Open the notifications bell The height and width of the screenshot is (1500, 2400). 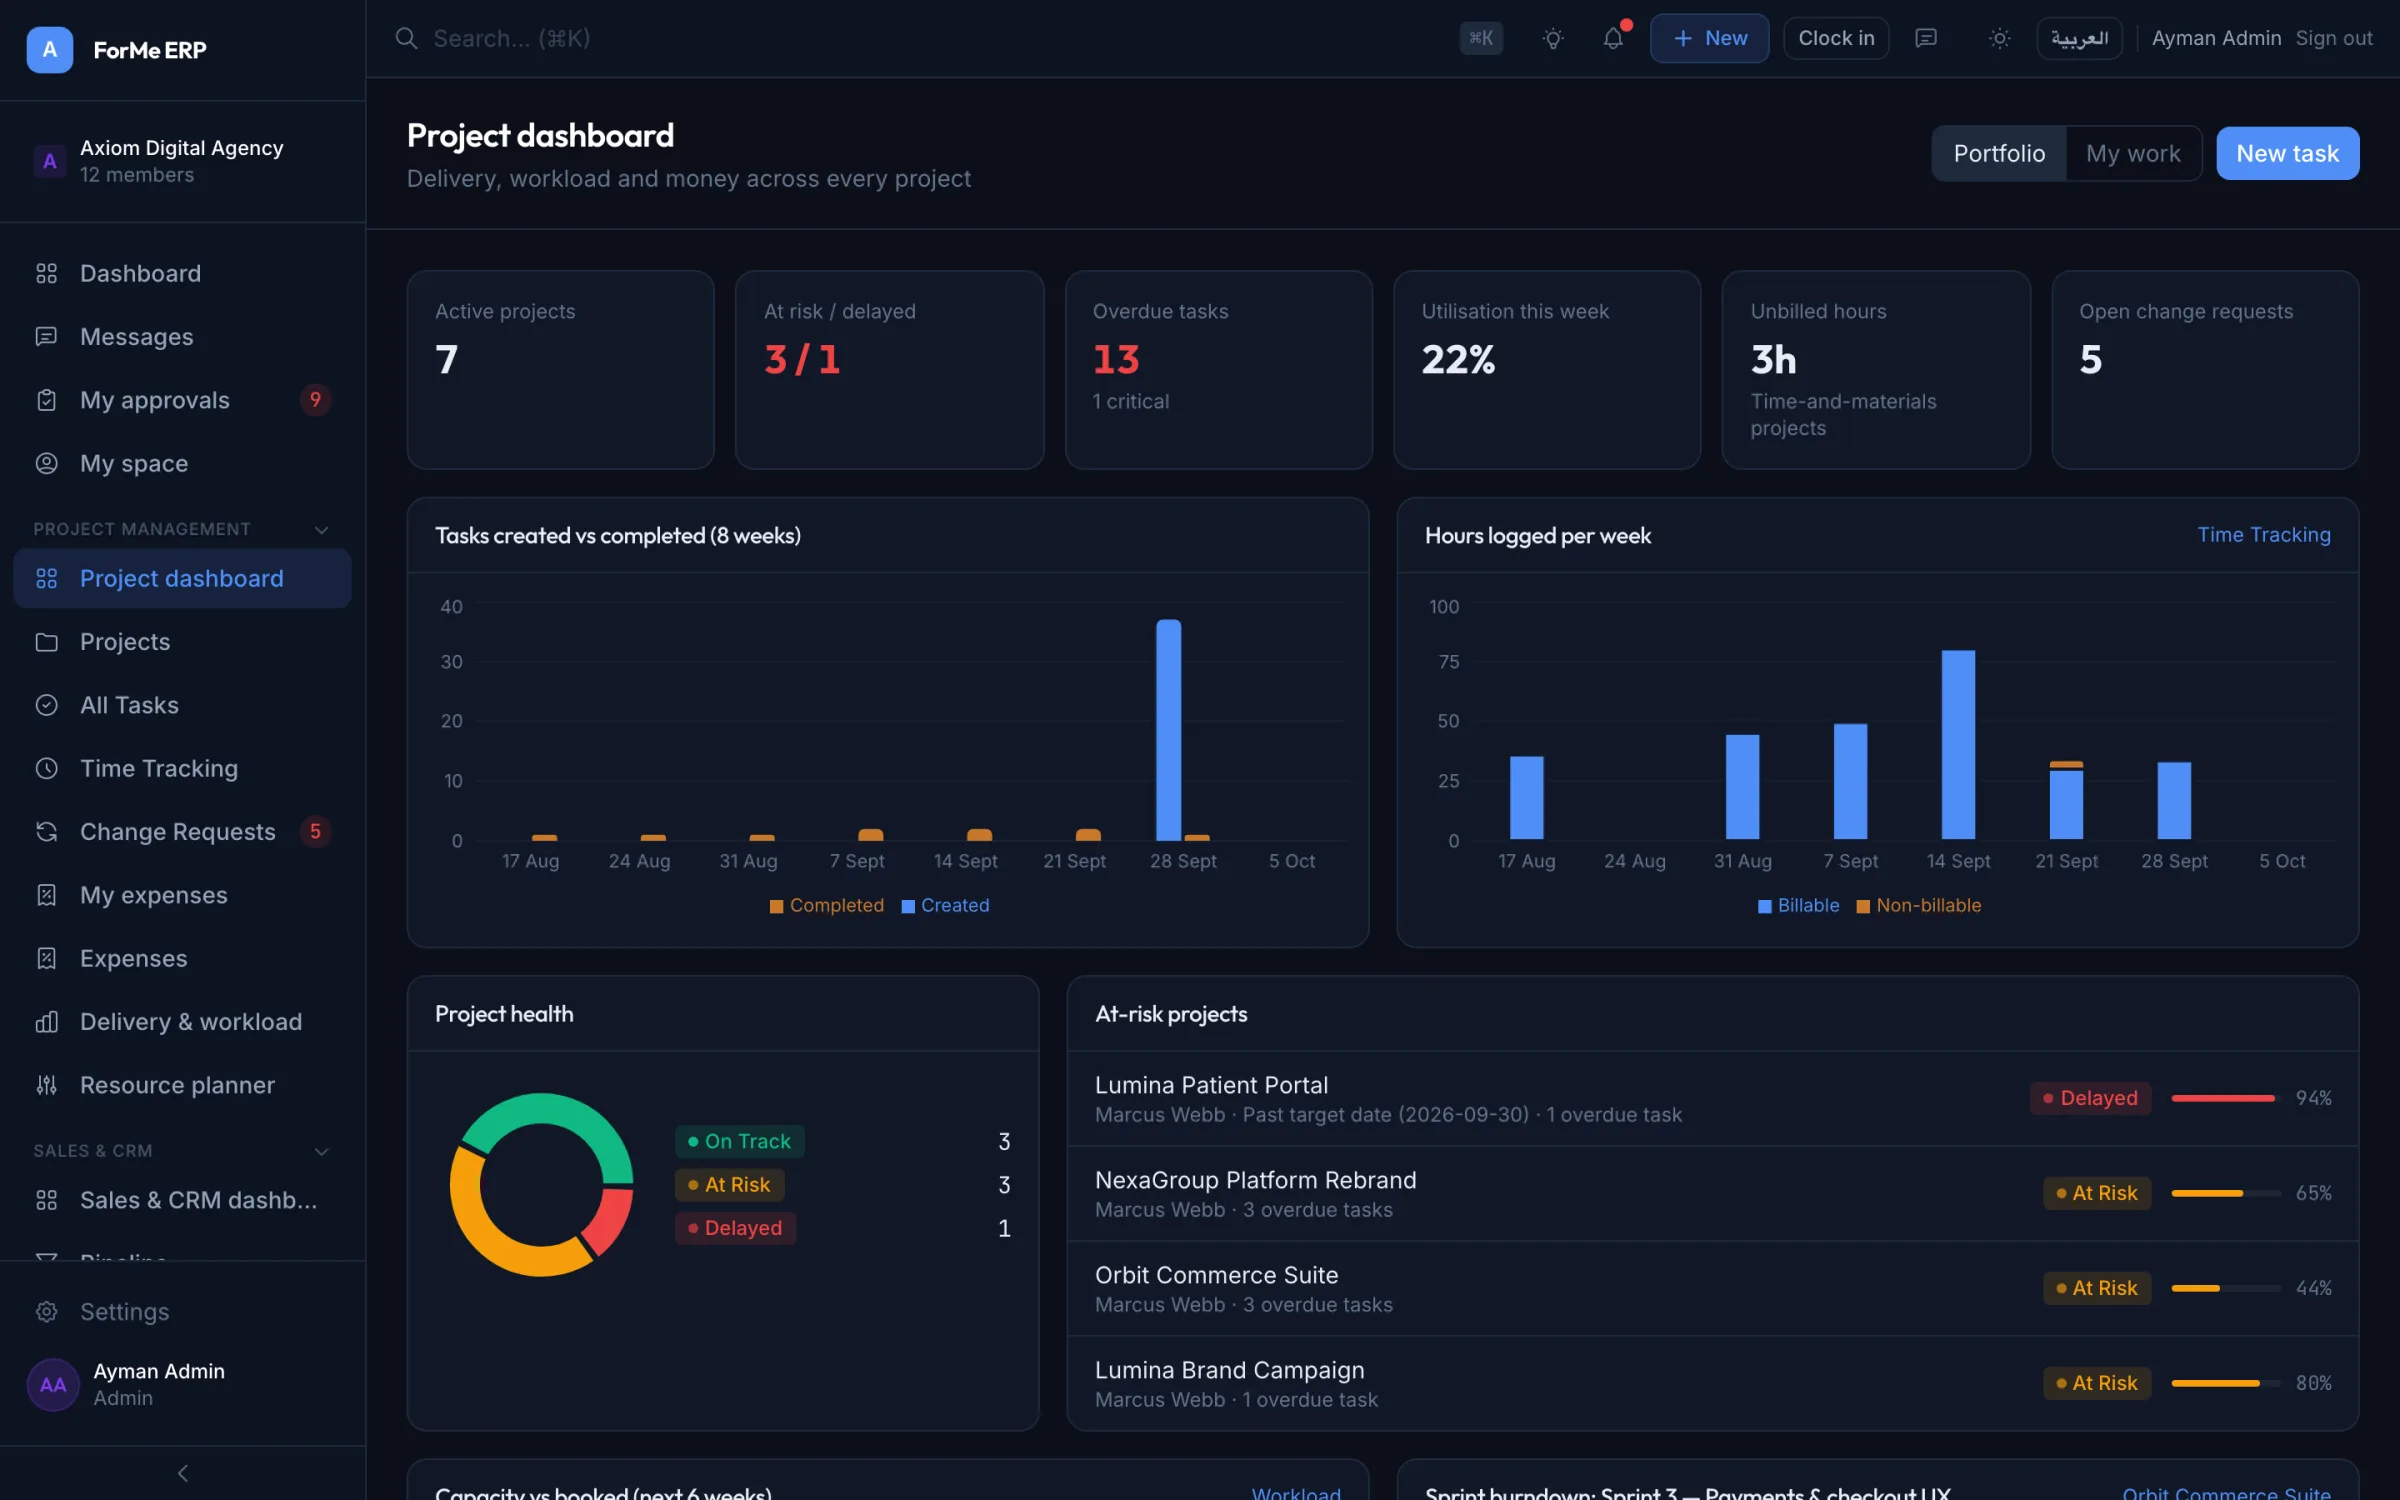pyautogui.click(x=1613, y=38)
